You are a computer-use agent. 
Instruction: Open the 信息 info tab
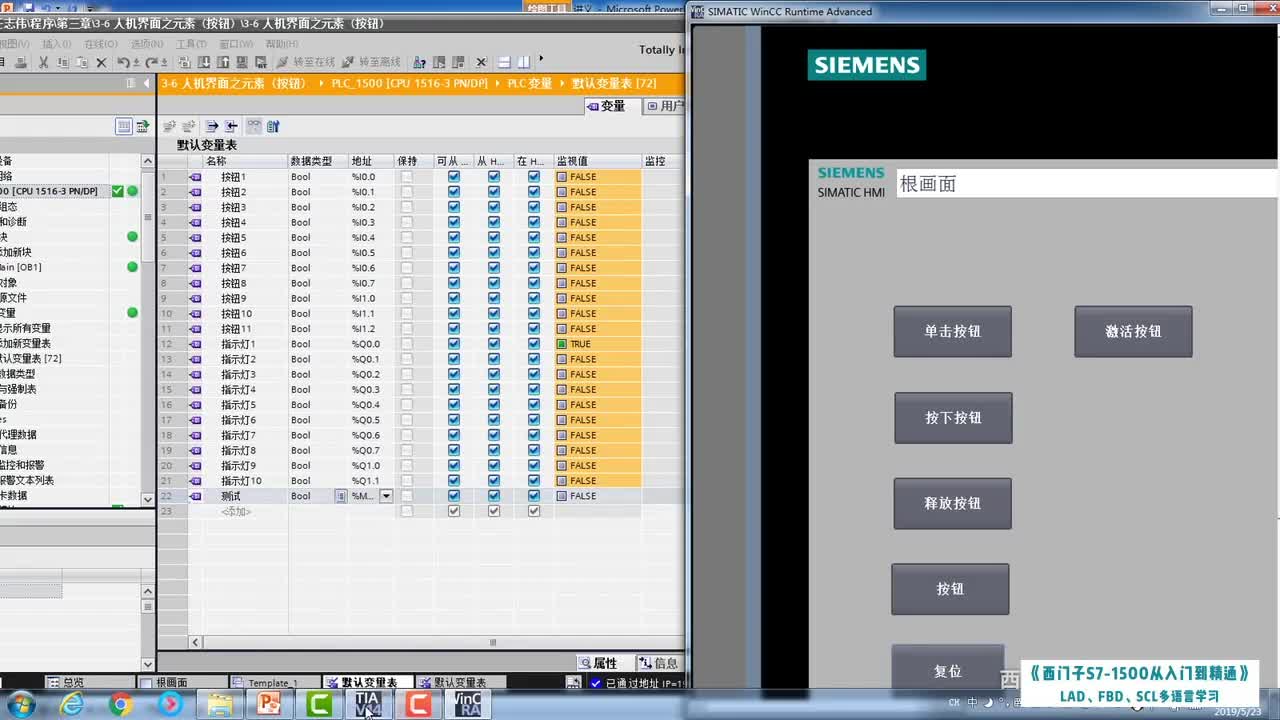tap(659, 663)
